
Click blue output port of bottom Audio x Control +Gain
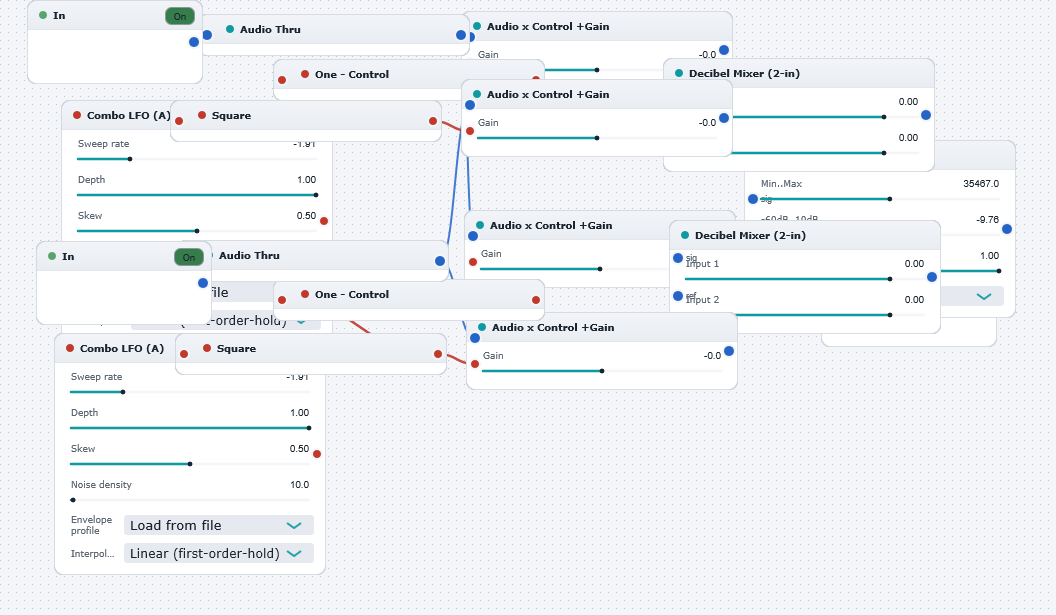tap(729, 351)
